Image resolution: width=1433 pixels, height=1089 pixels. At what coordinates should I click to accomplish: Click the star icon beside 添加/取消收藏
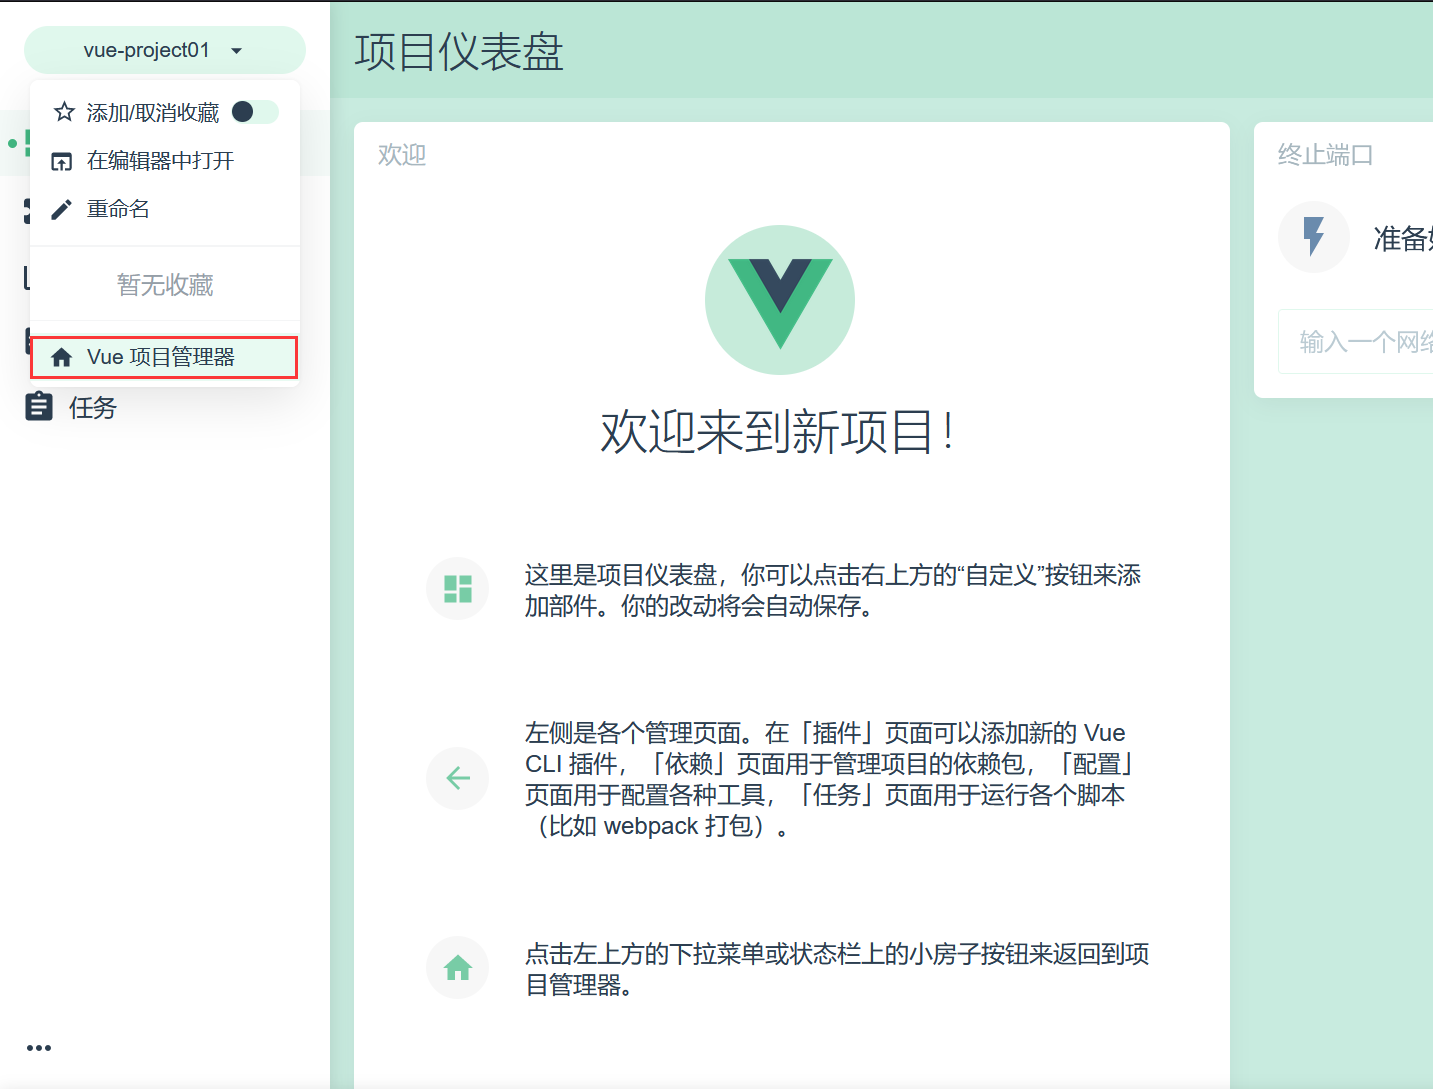pyautogui.click(x=64, y=112)
